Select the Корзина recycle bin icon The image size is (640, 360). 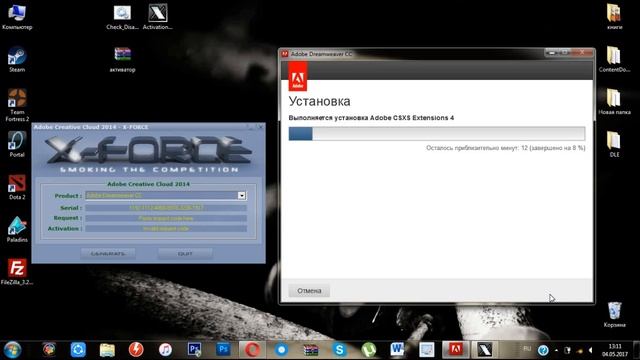[x=614, y=315]
